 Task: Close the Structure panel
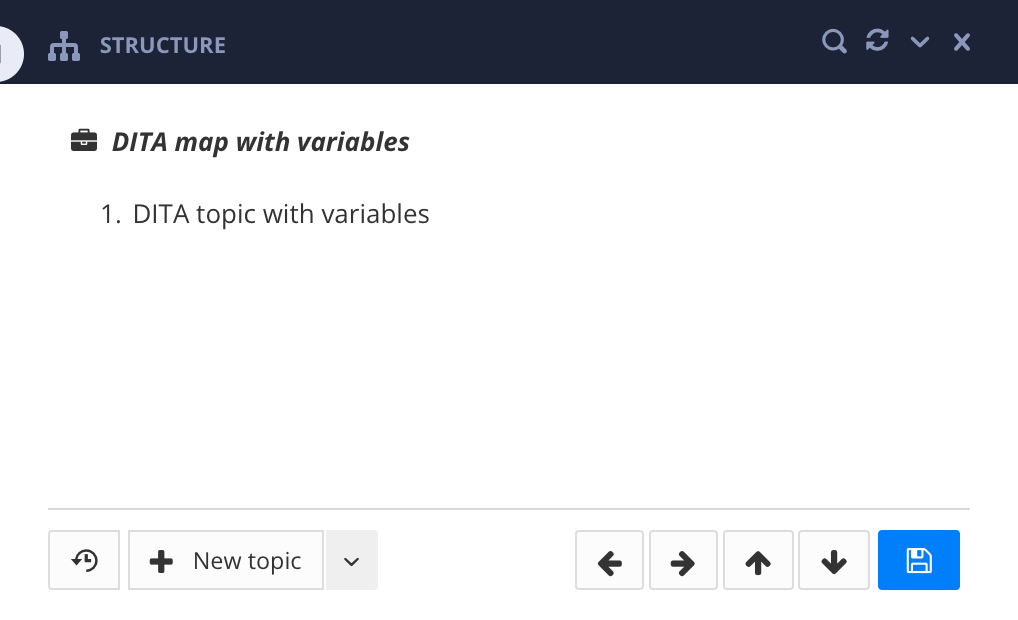tap(961, 42)
